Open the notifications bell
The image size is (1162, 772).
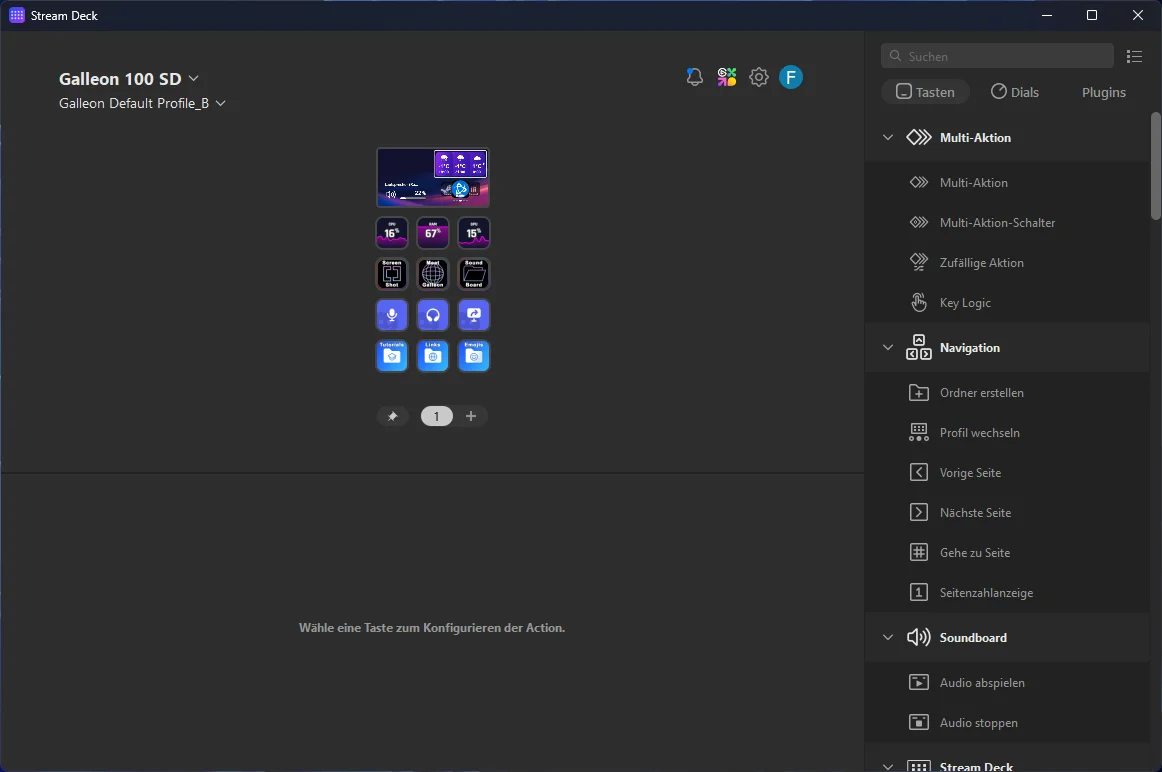(x=694, y=76)
